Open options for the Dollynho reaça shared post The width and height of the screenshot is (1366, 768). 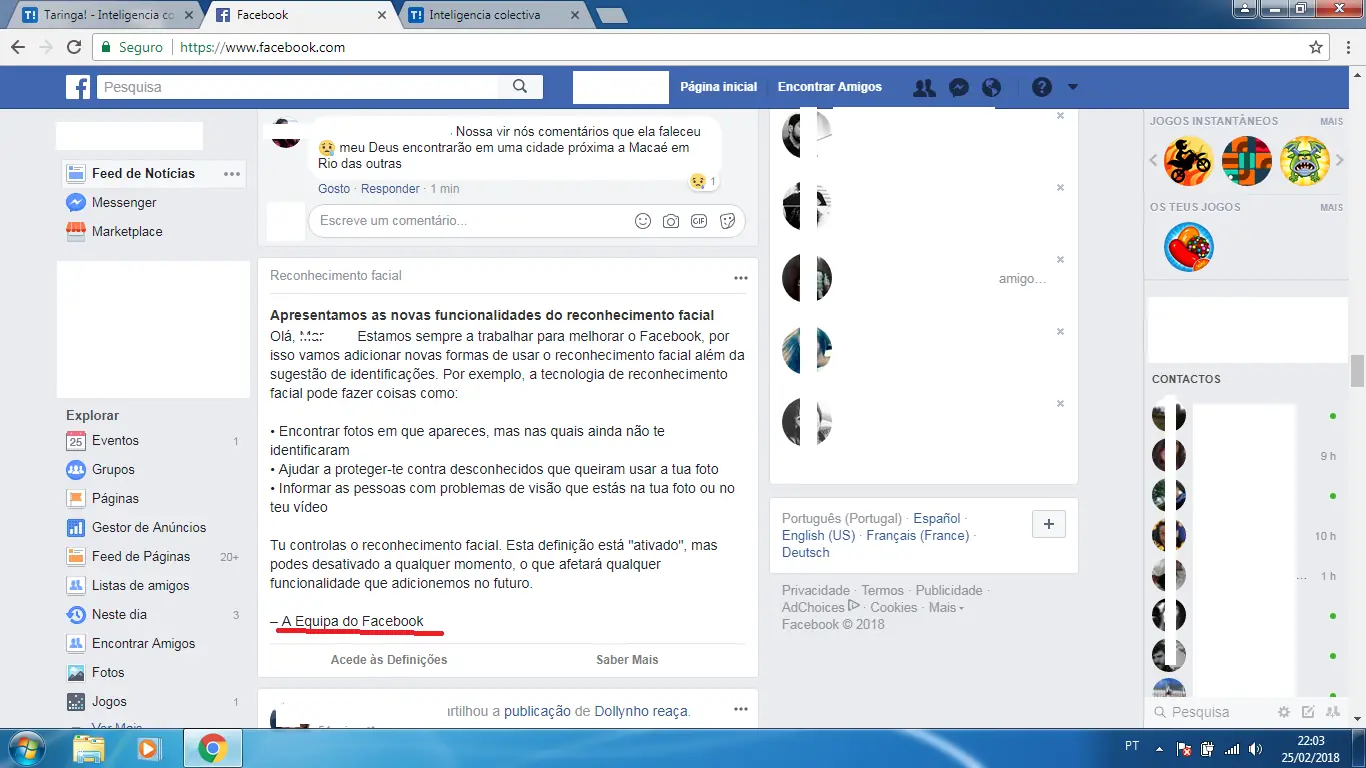[x=741, y=709]
